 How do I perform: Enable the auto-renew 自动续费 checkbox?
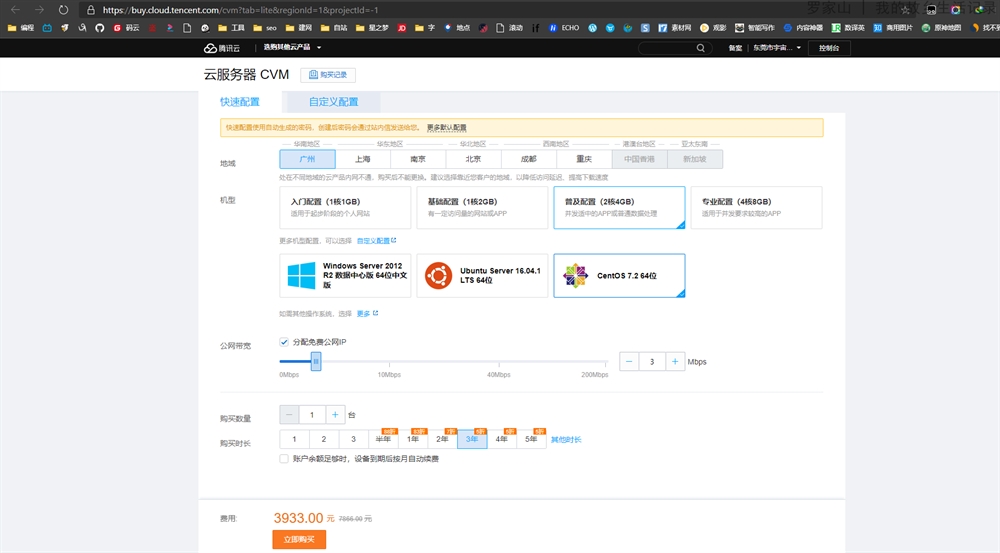pos(285,459)
